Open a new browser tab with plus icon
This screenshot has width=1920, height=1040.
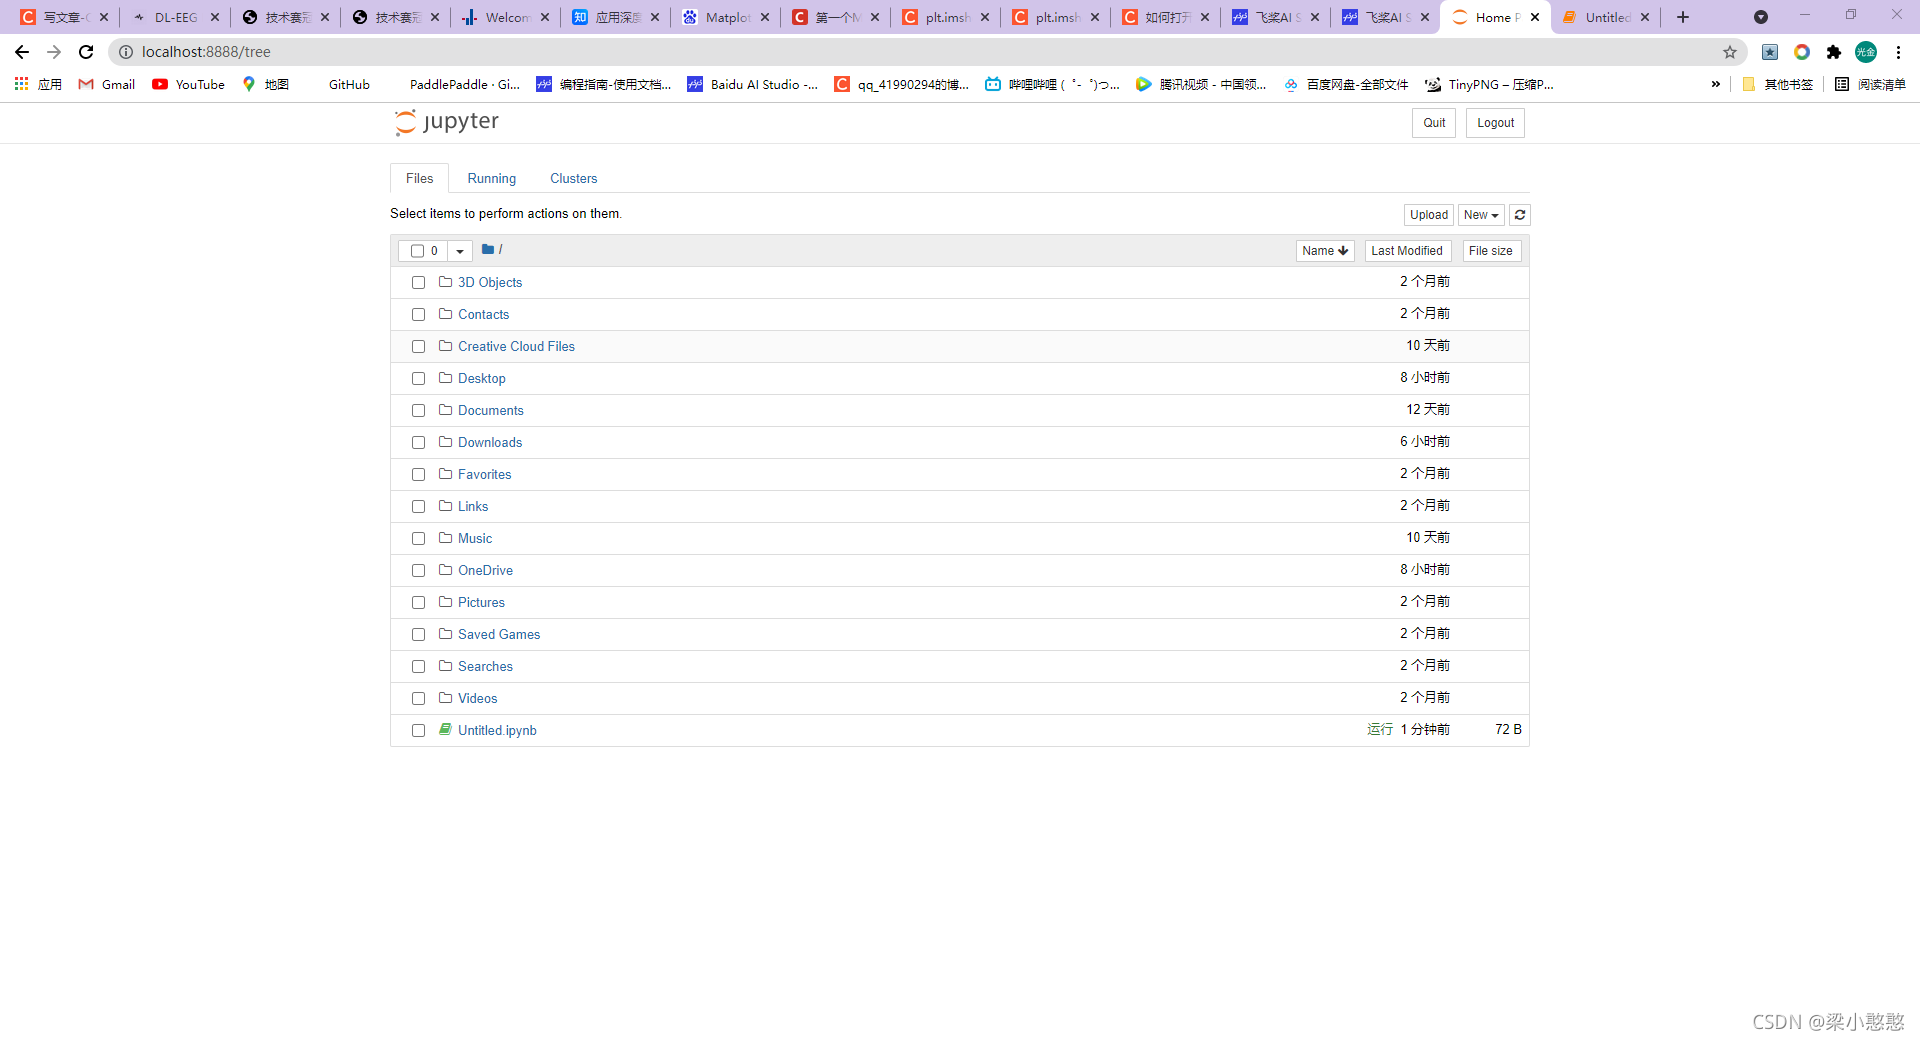pyautogui.click(x=1683, y=17)
